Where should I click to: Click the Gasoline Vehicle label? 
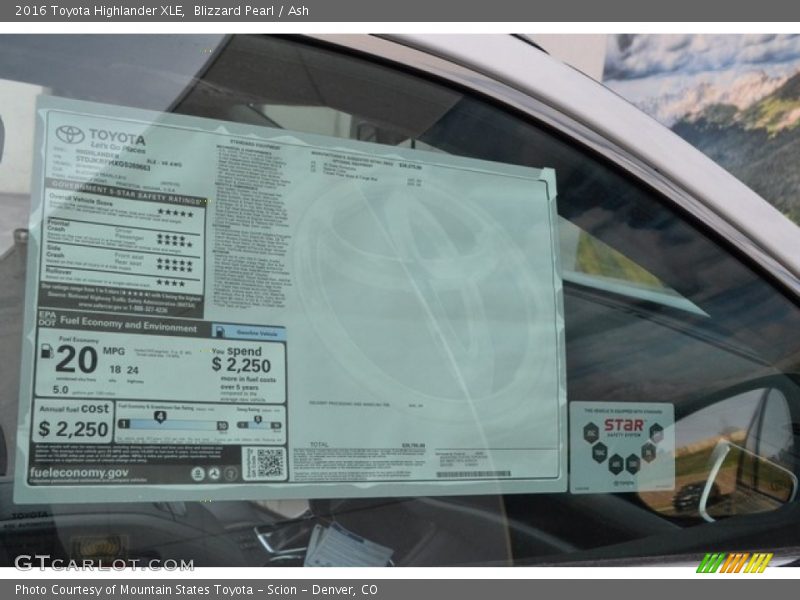(x=260, y=331)
